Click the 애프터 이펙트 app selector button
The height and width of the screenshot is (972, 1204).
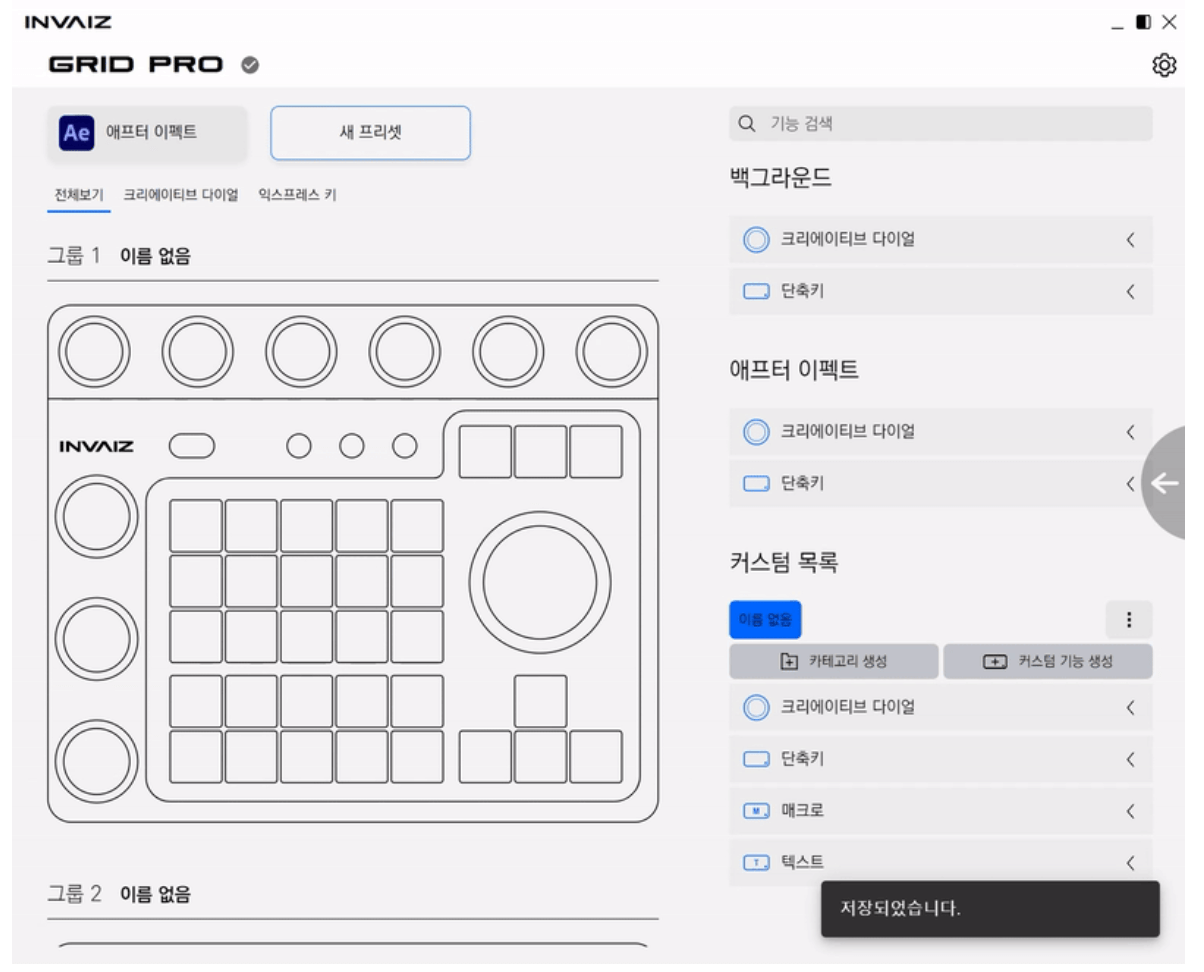[x=147, y=133]
